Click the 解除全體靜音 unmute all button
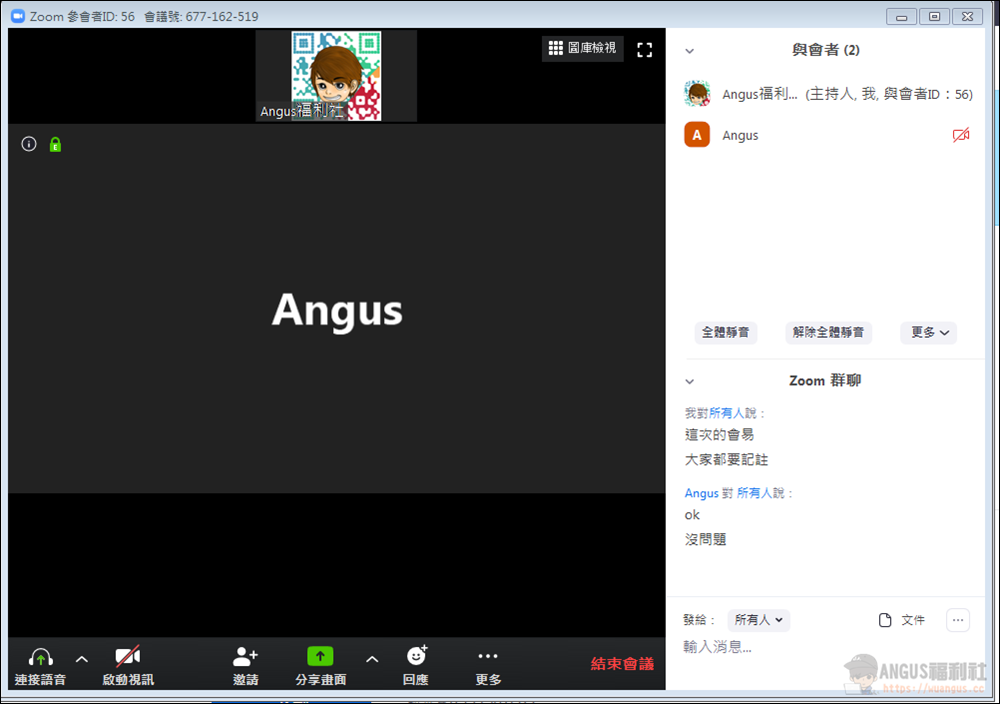1000x704 pixels. [828, 333]
